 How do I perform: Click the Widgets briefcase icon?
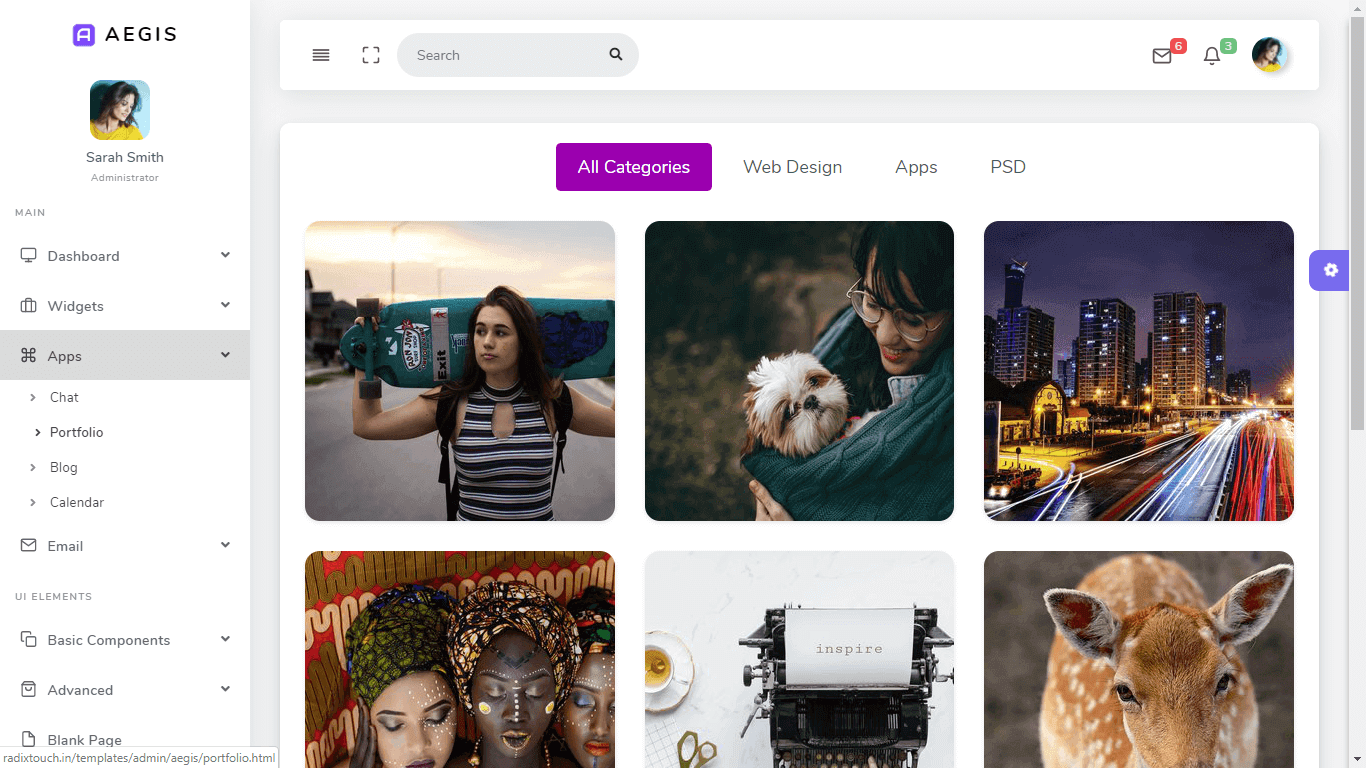(x=28, y=305)
